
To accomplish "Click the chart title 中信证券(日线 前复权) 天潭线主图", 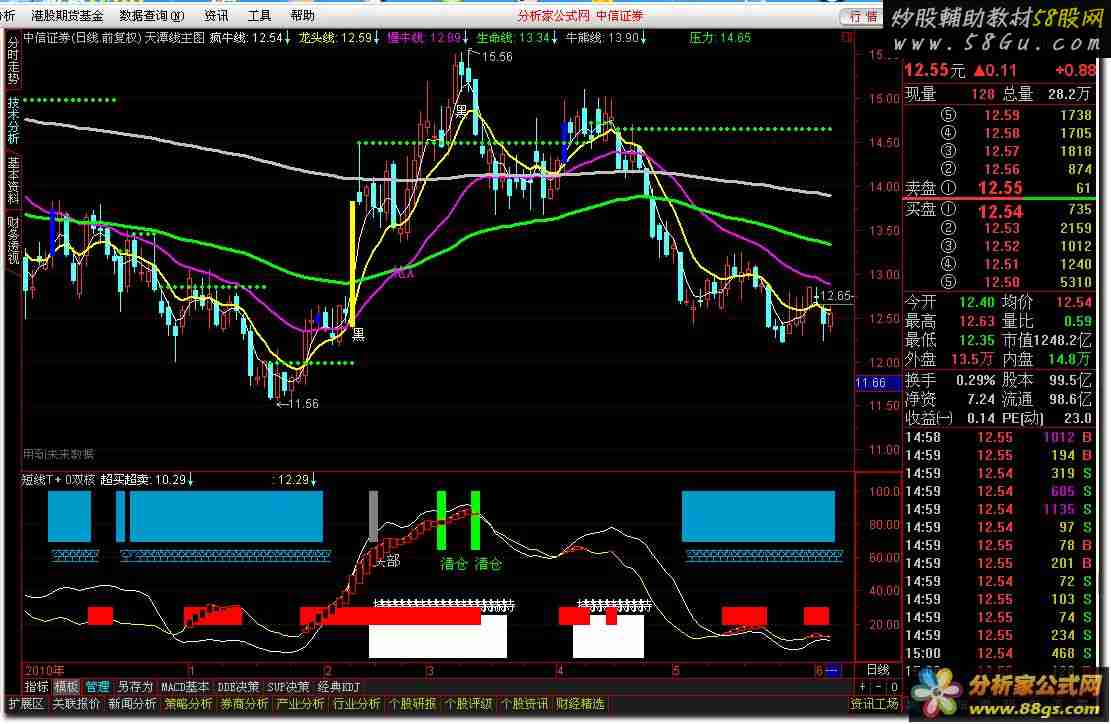I will tap(114, 38).
